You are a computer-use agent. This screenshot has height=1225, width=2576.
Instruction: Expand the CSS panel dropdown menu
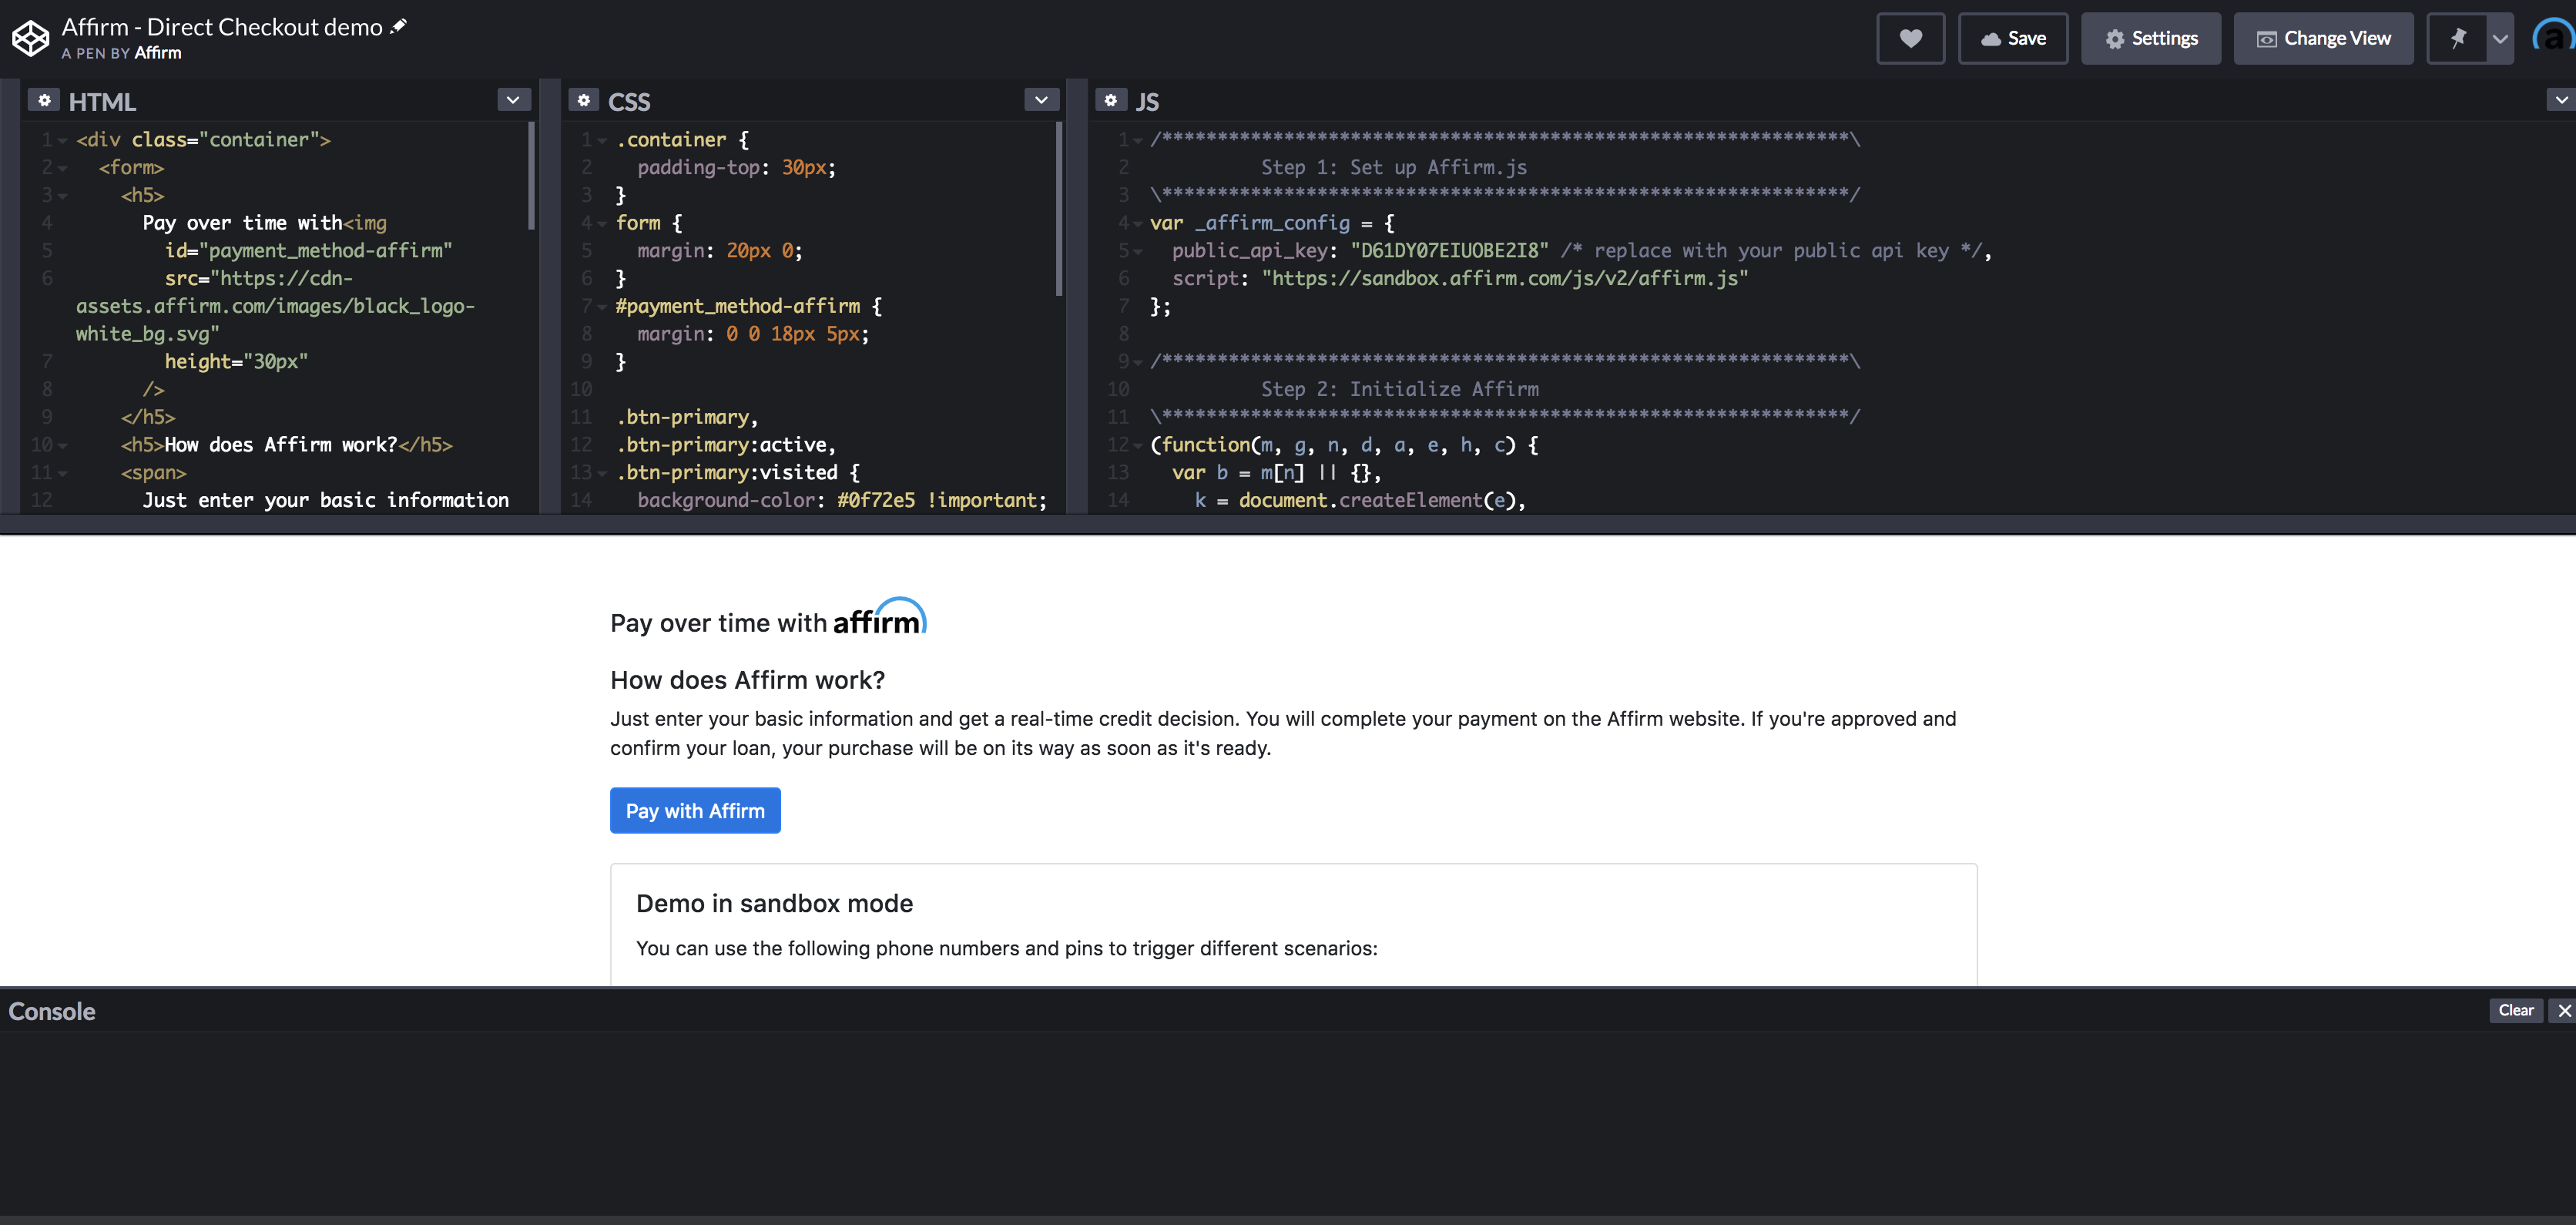[1041, 100]
